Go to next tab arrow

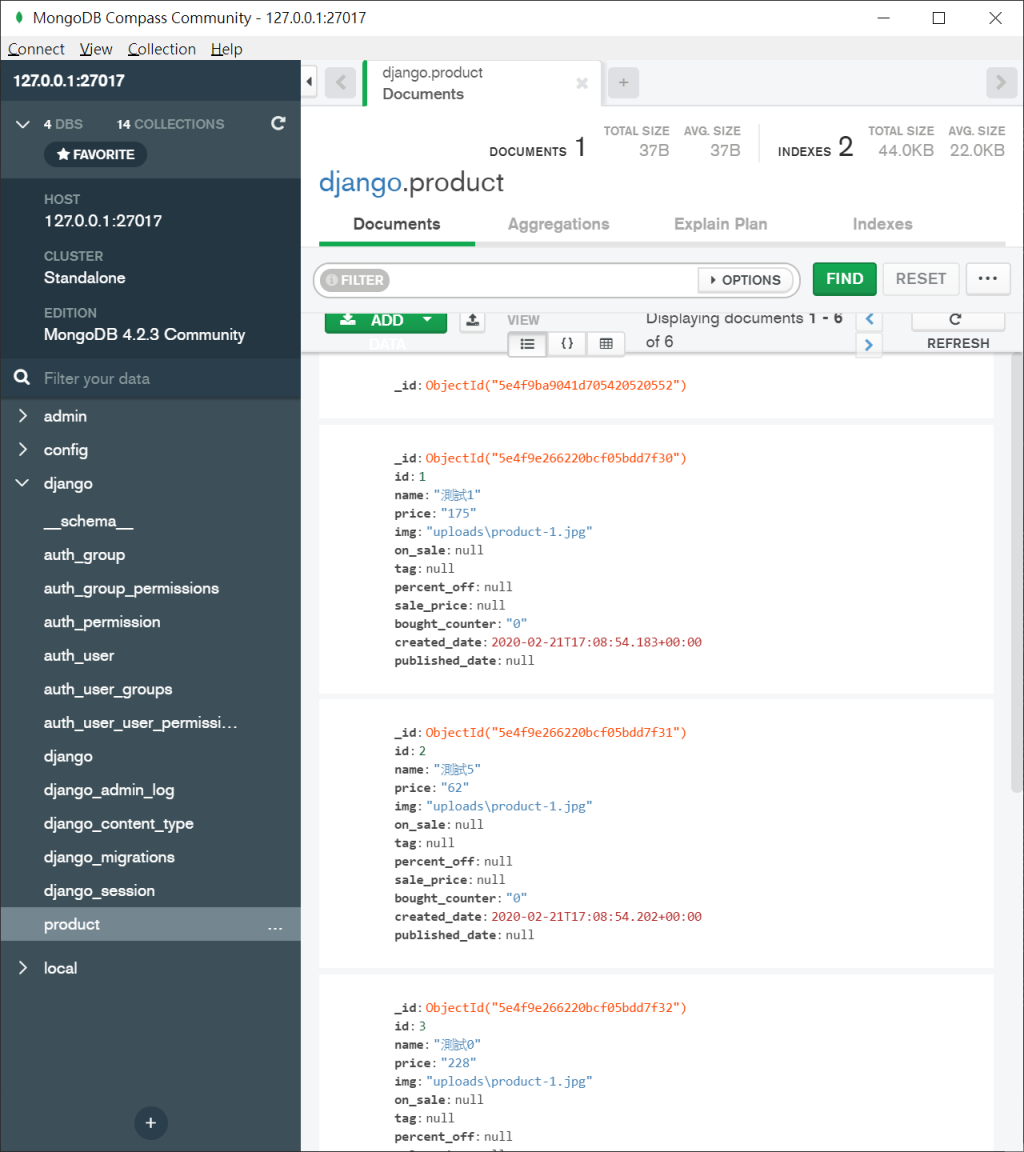(1000, 82)
